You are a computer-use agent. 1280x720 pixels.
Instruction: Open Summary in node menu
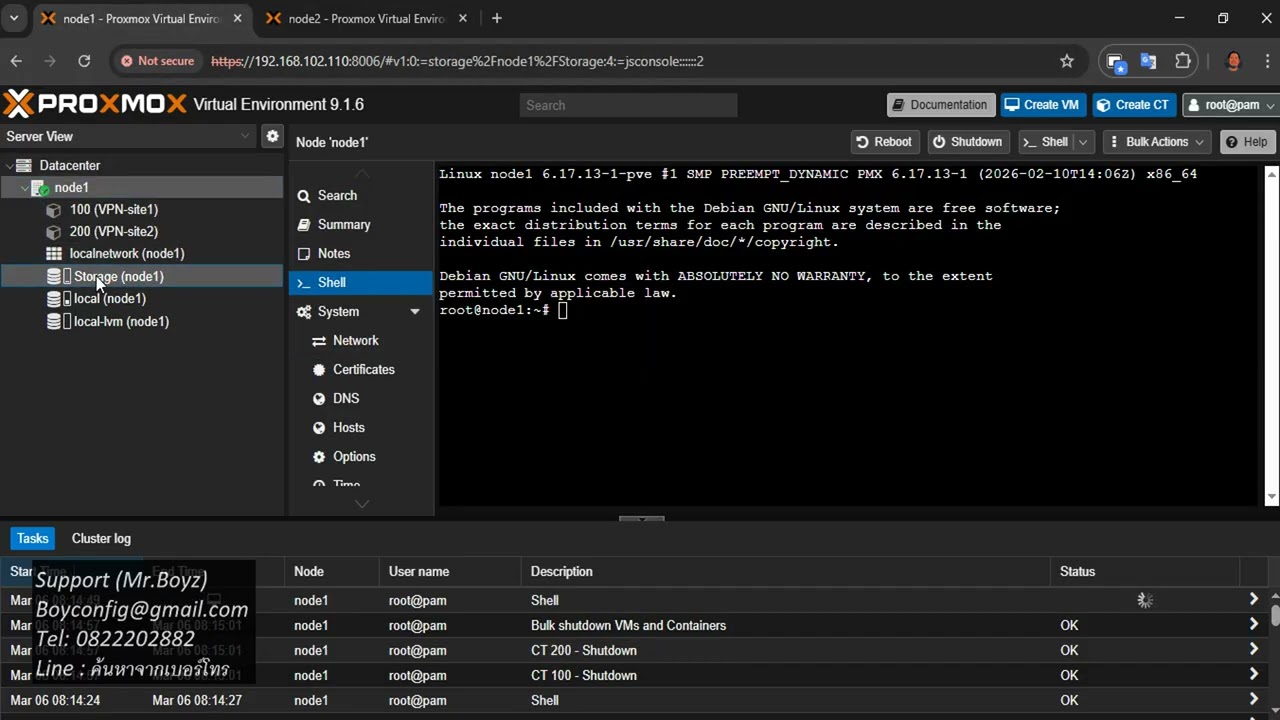(344, 225)
